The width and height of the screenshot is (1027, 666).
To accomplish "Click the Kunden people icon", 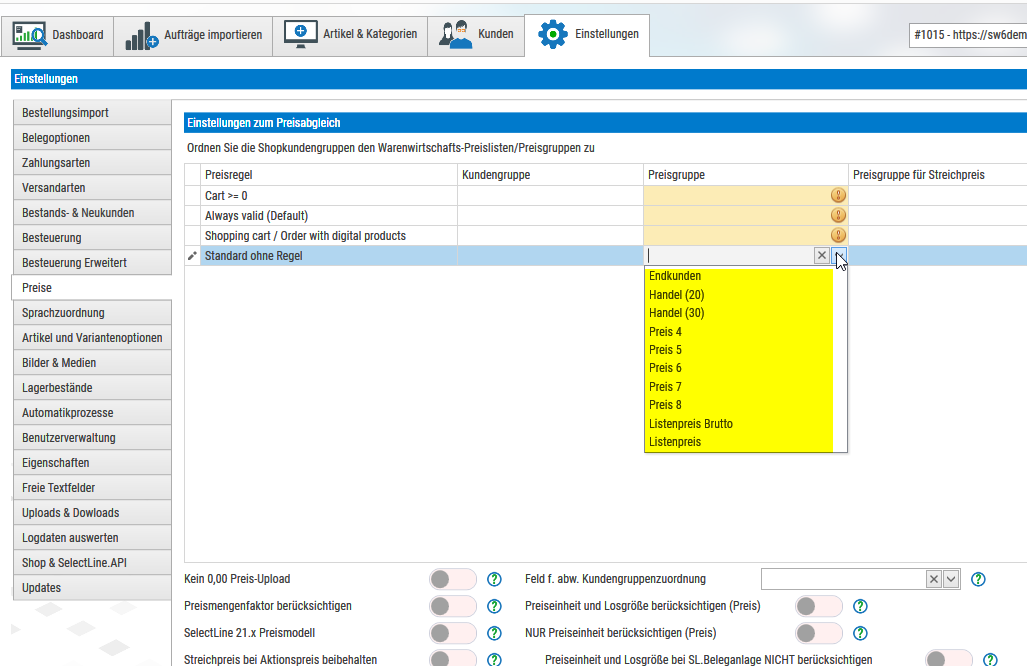I will (x=455, y=35).
